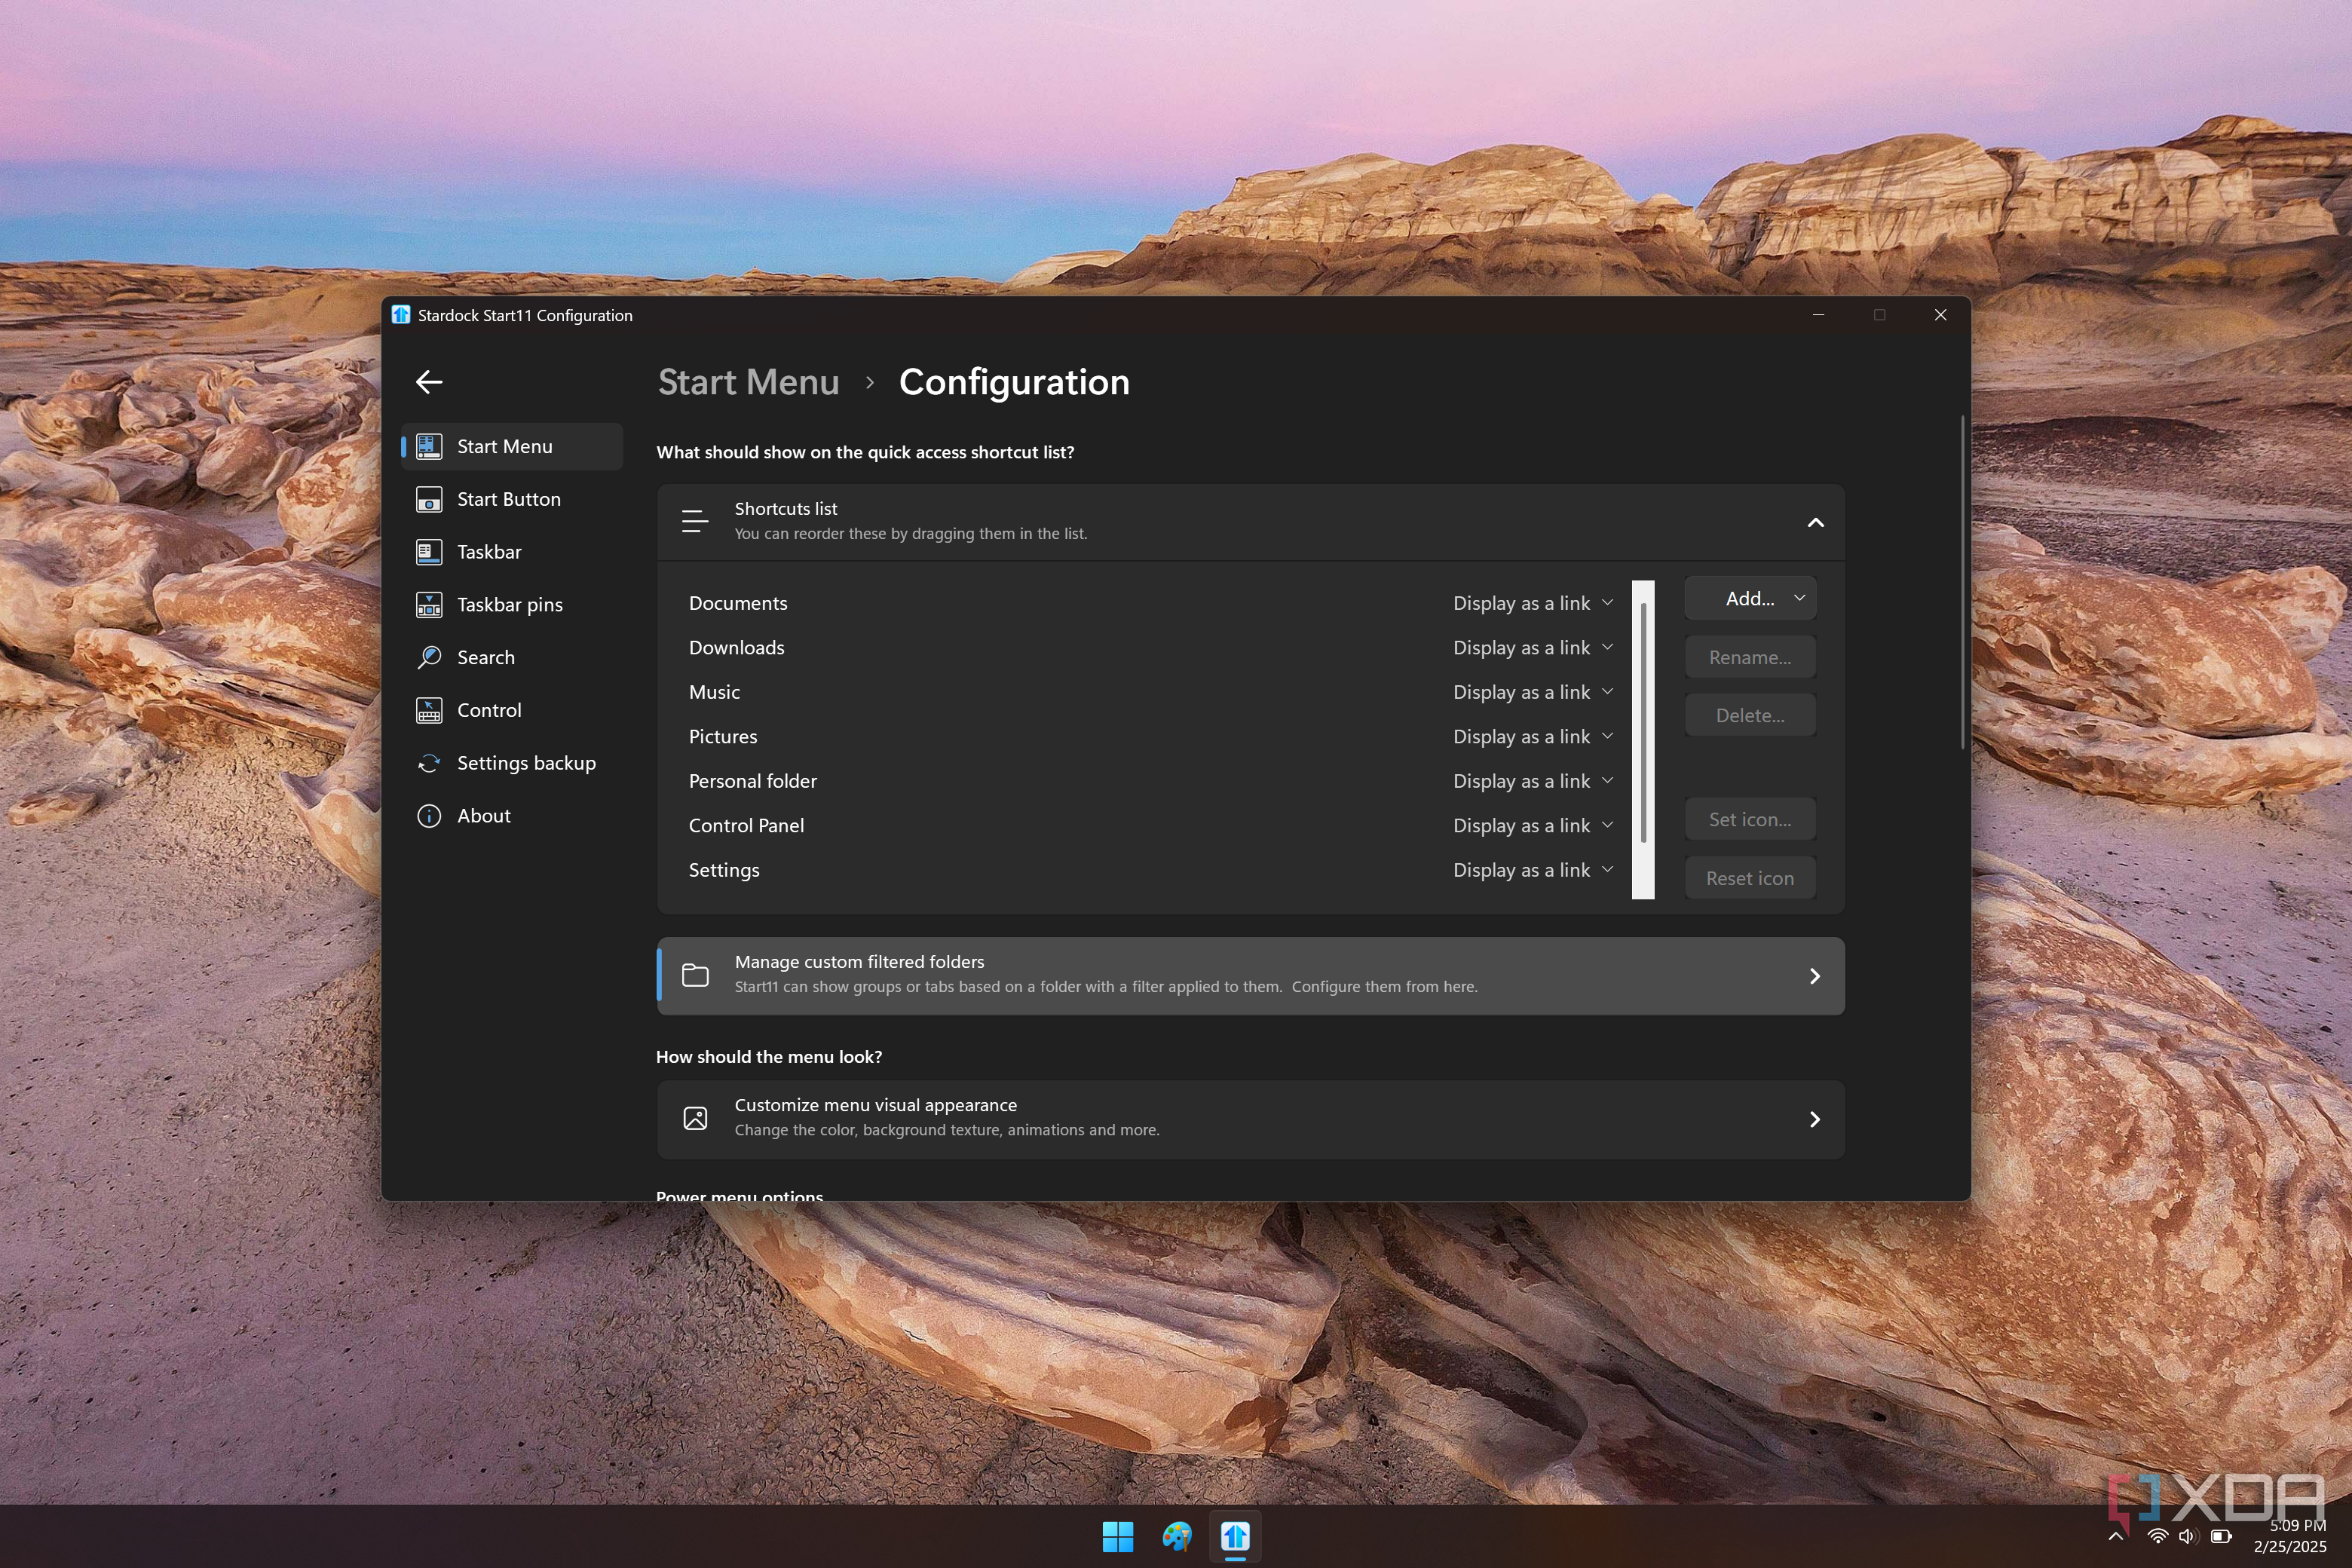Open the About page
The width and height of the screenshot is (2352, 1568).
point(512,816)
